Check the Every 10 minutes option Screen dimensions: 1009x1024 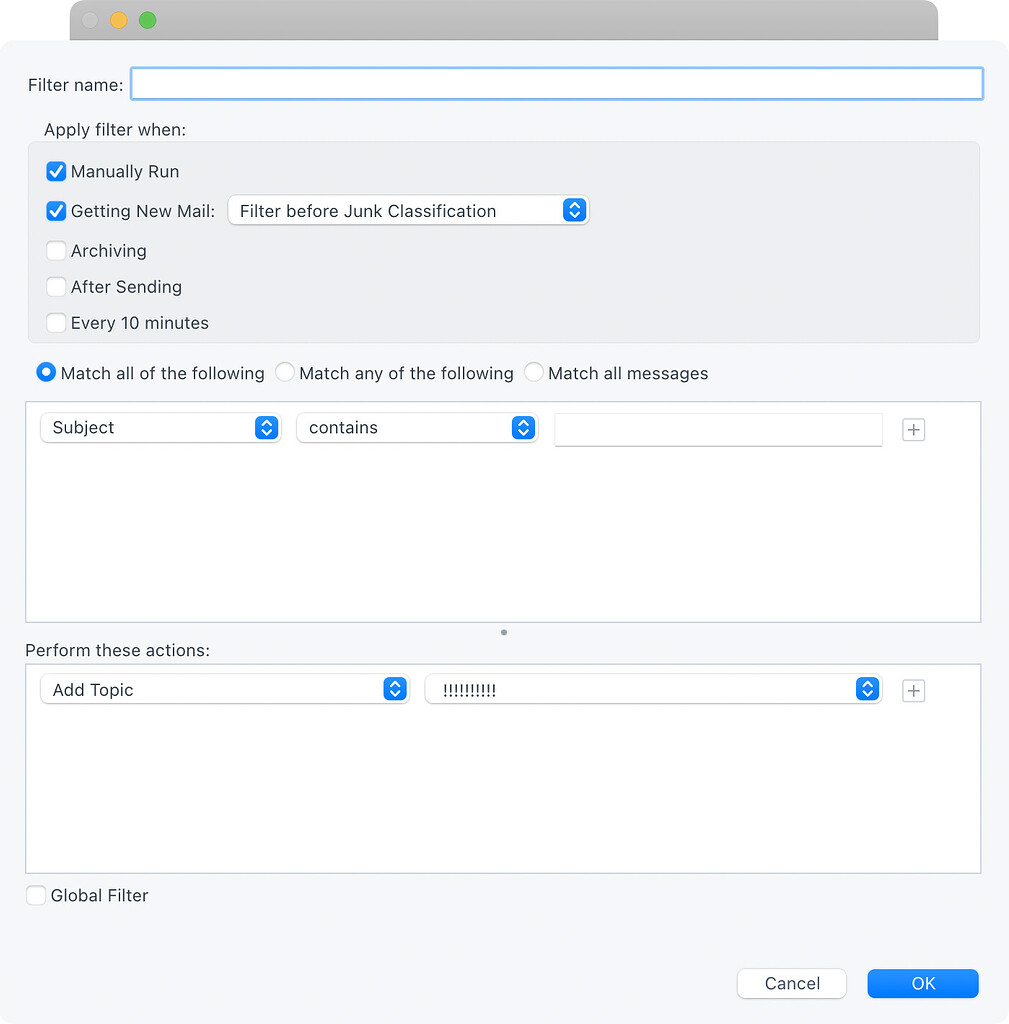pyautogui.click(x=56, y=323)
